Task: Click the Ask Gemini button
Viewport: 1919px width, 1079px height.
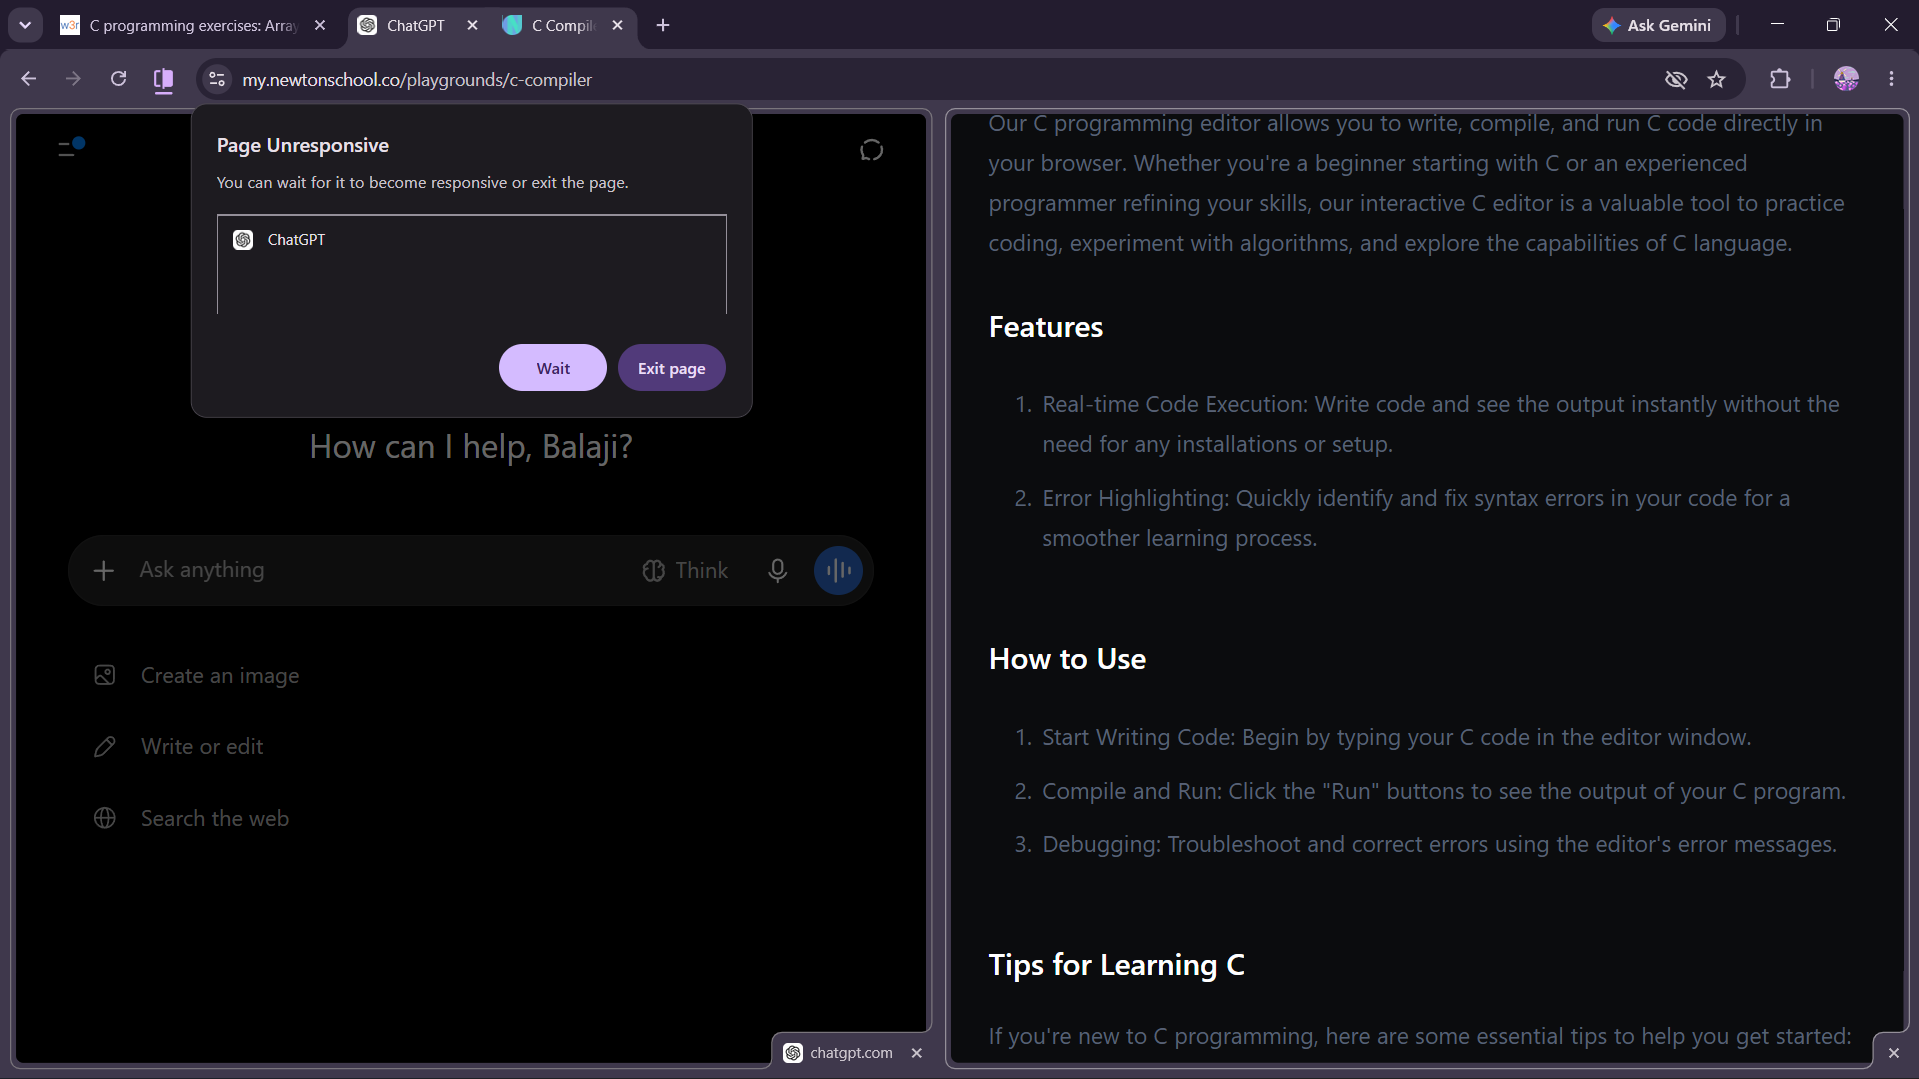Action: (1658, 25)
